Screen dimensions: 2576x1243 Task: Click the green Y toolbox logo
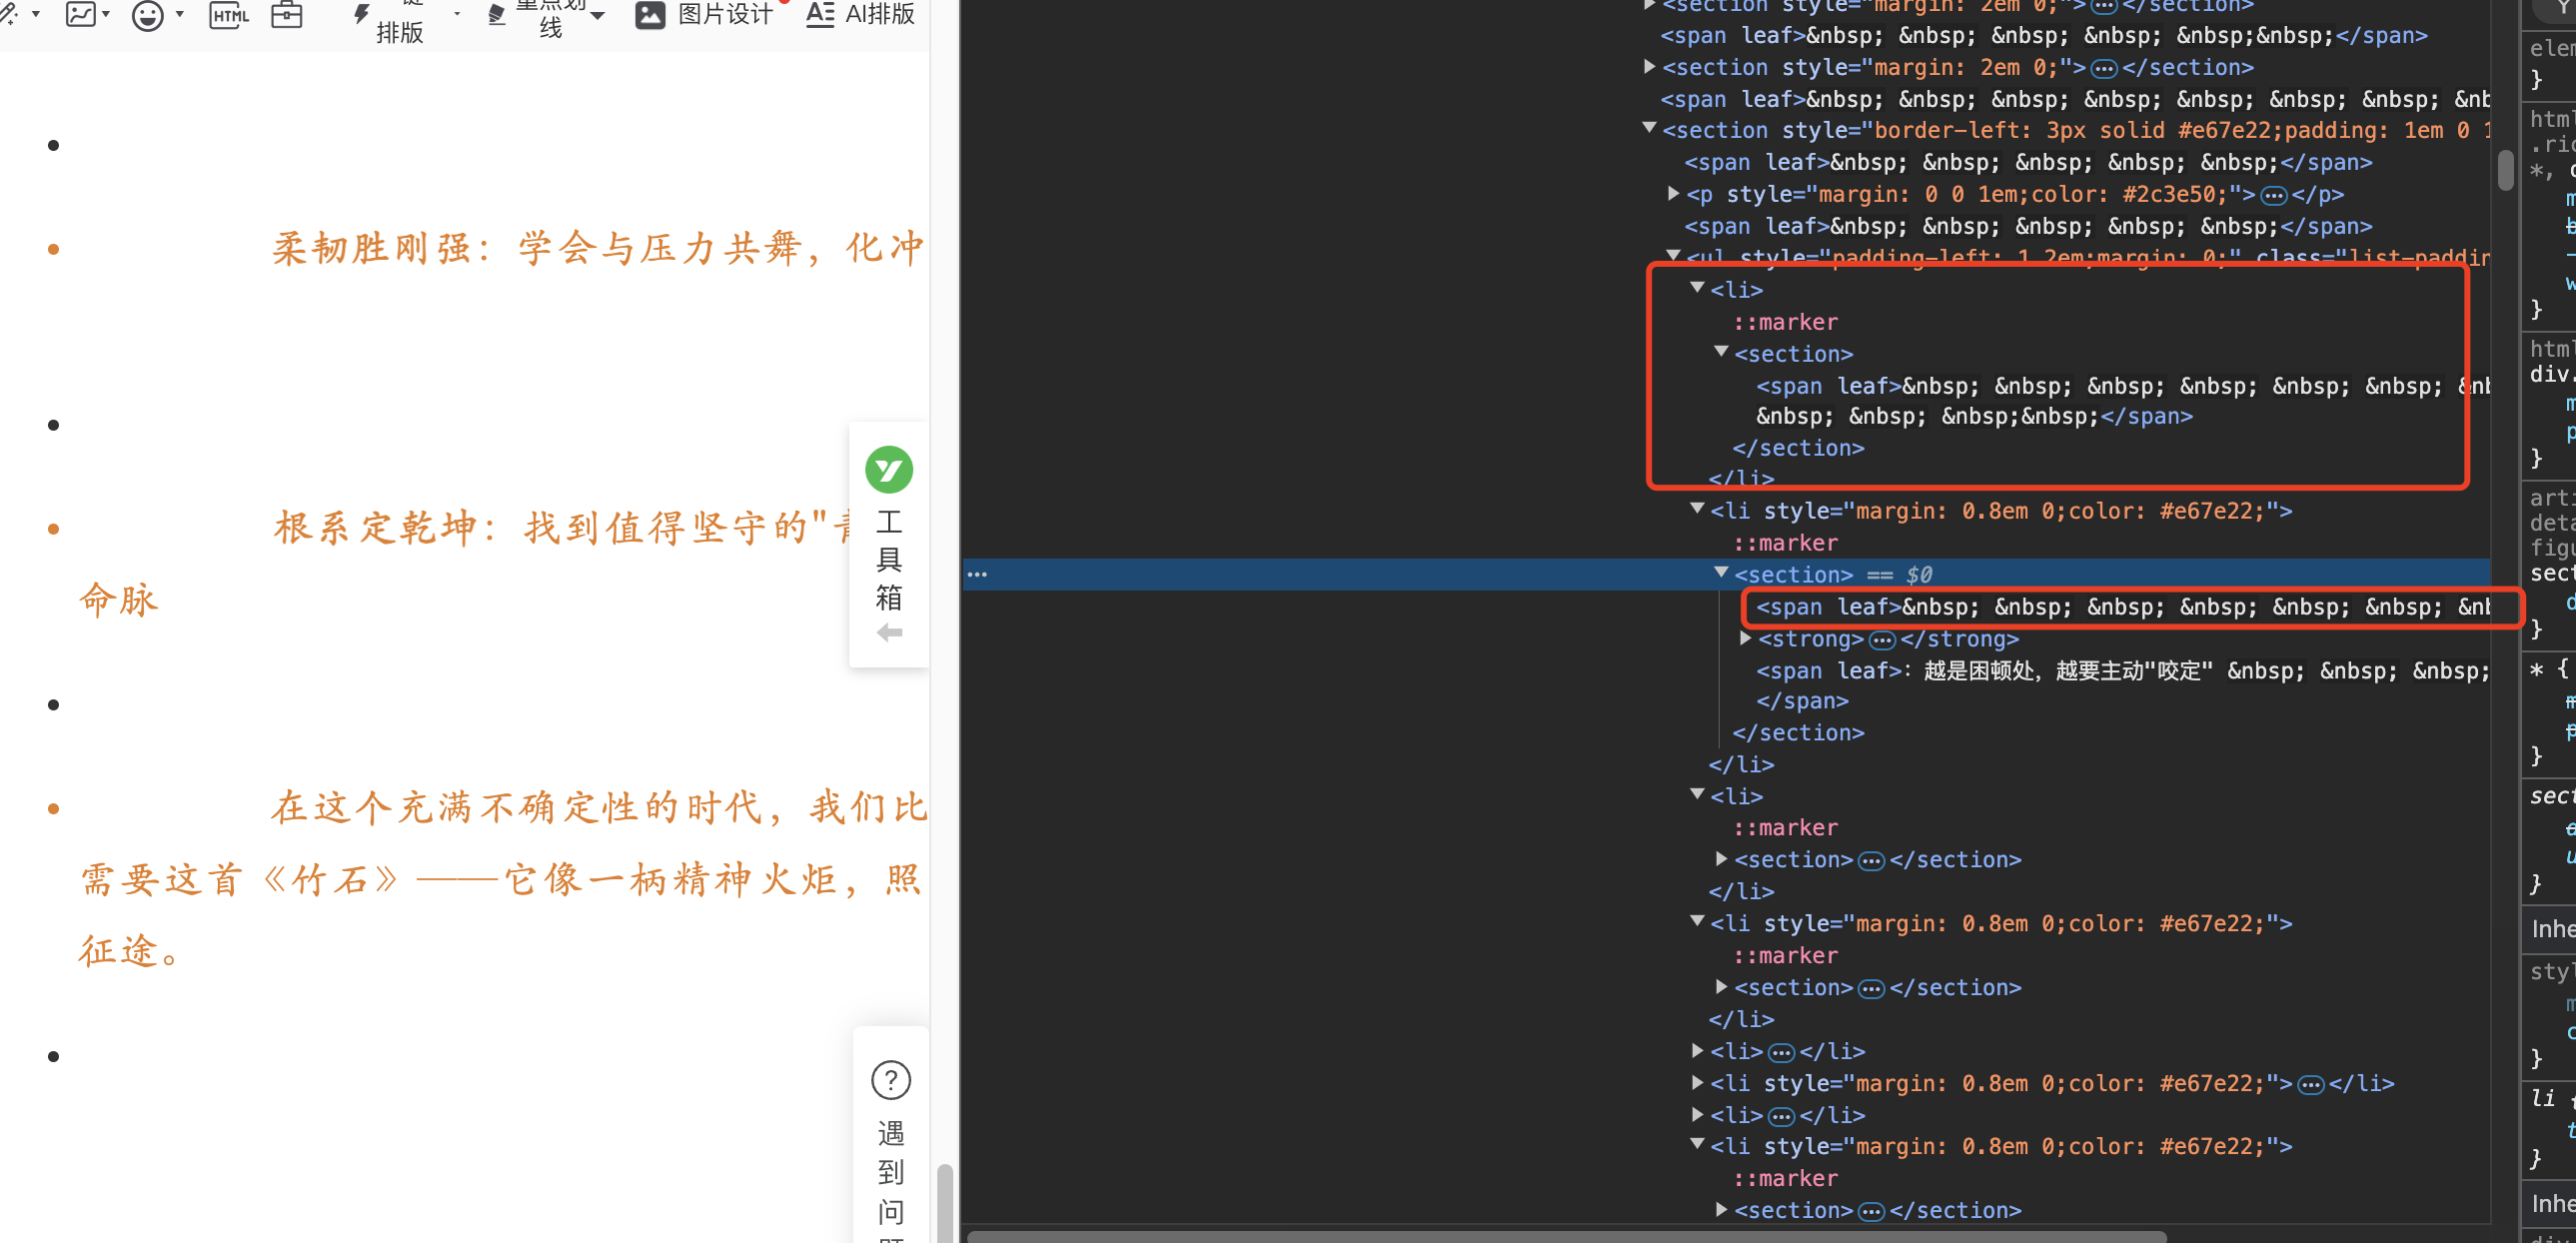(x=888, y=470)
